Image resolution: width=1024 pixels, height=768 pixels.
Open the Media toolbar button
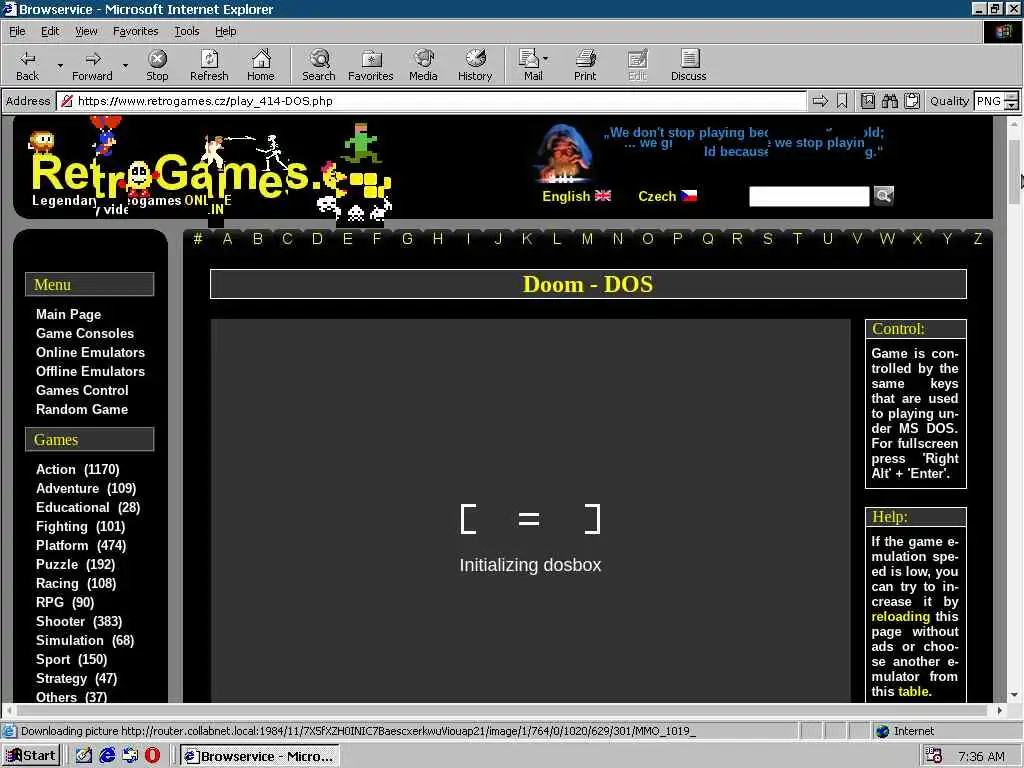point(423,65)
